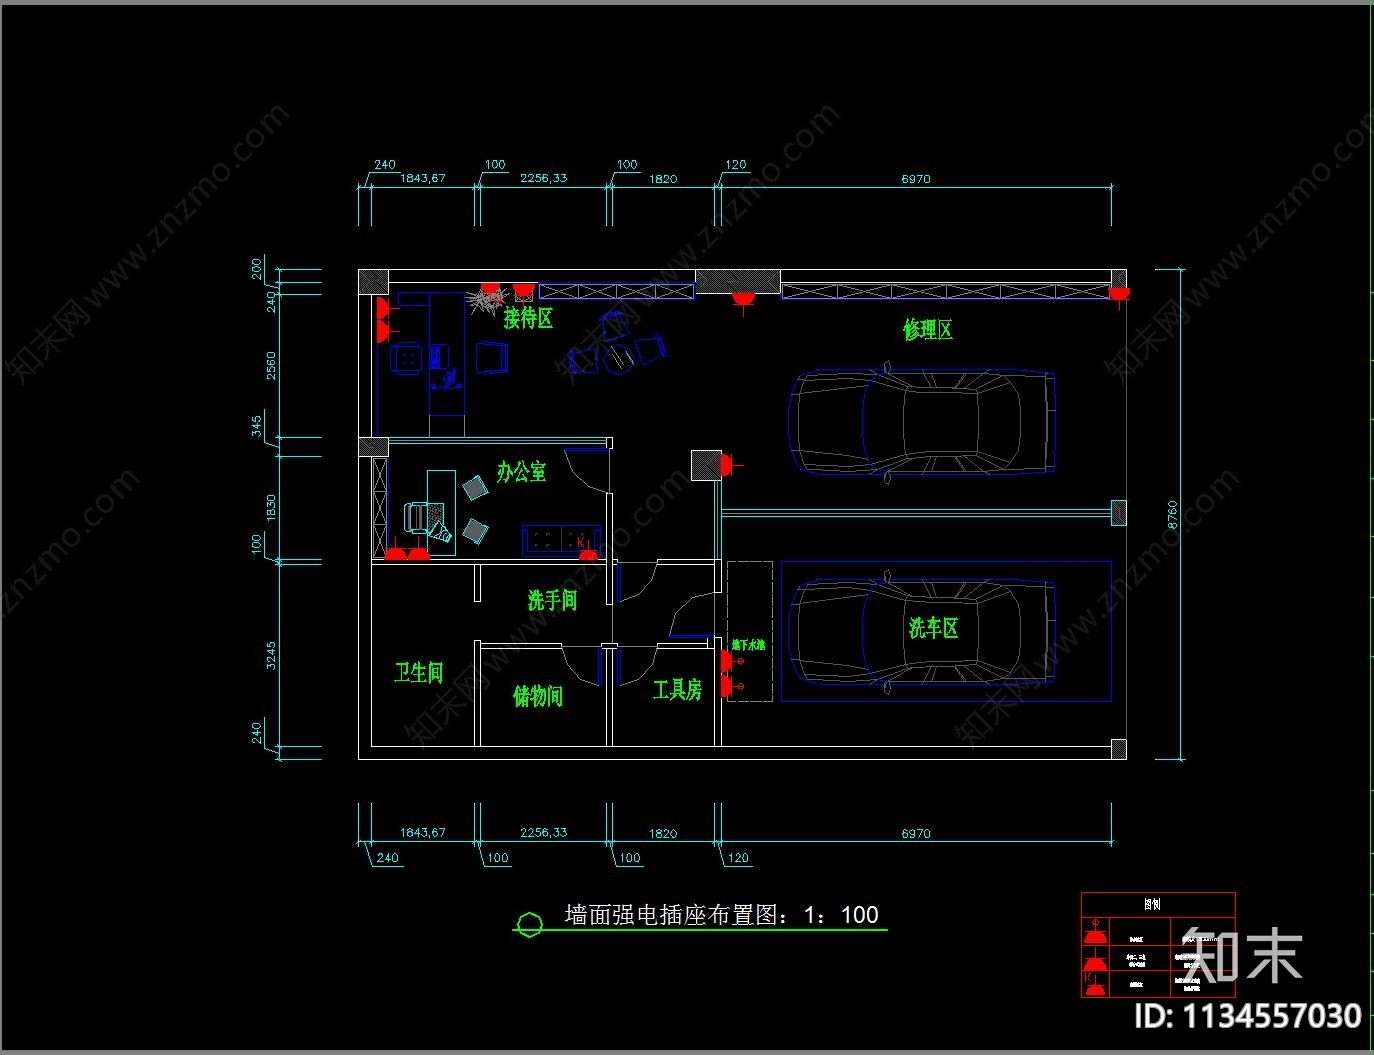Click the 2256,33 dimension above the plan
The height and width of the screenshot is (1055, 1374).
[x=543, y=178]
